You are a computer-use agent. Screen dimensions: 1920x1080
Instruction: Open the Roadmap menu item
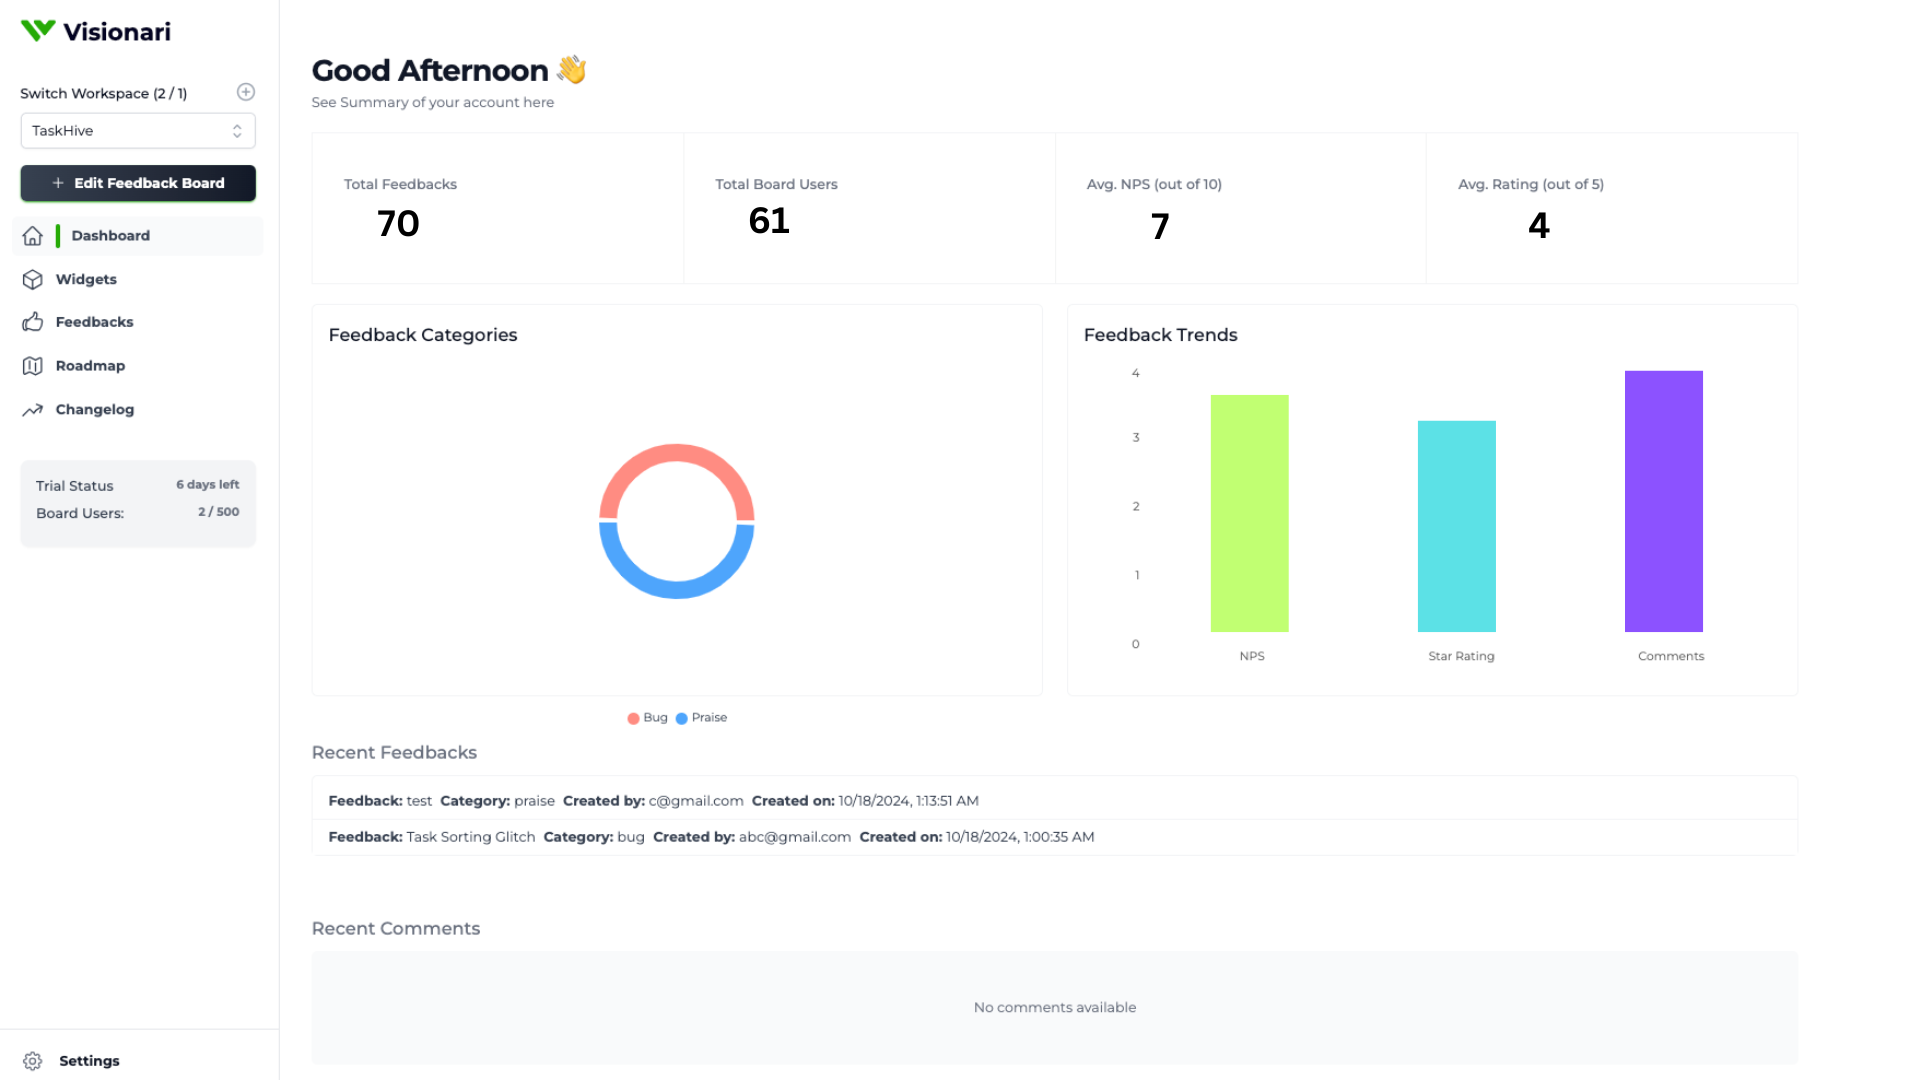pos(90,366)
